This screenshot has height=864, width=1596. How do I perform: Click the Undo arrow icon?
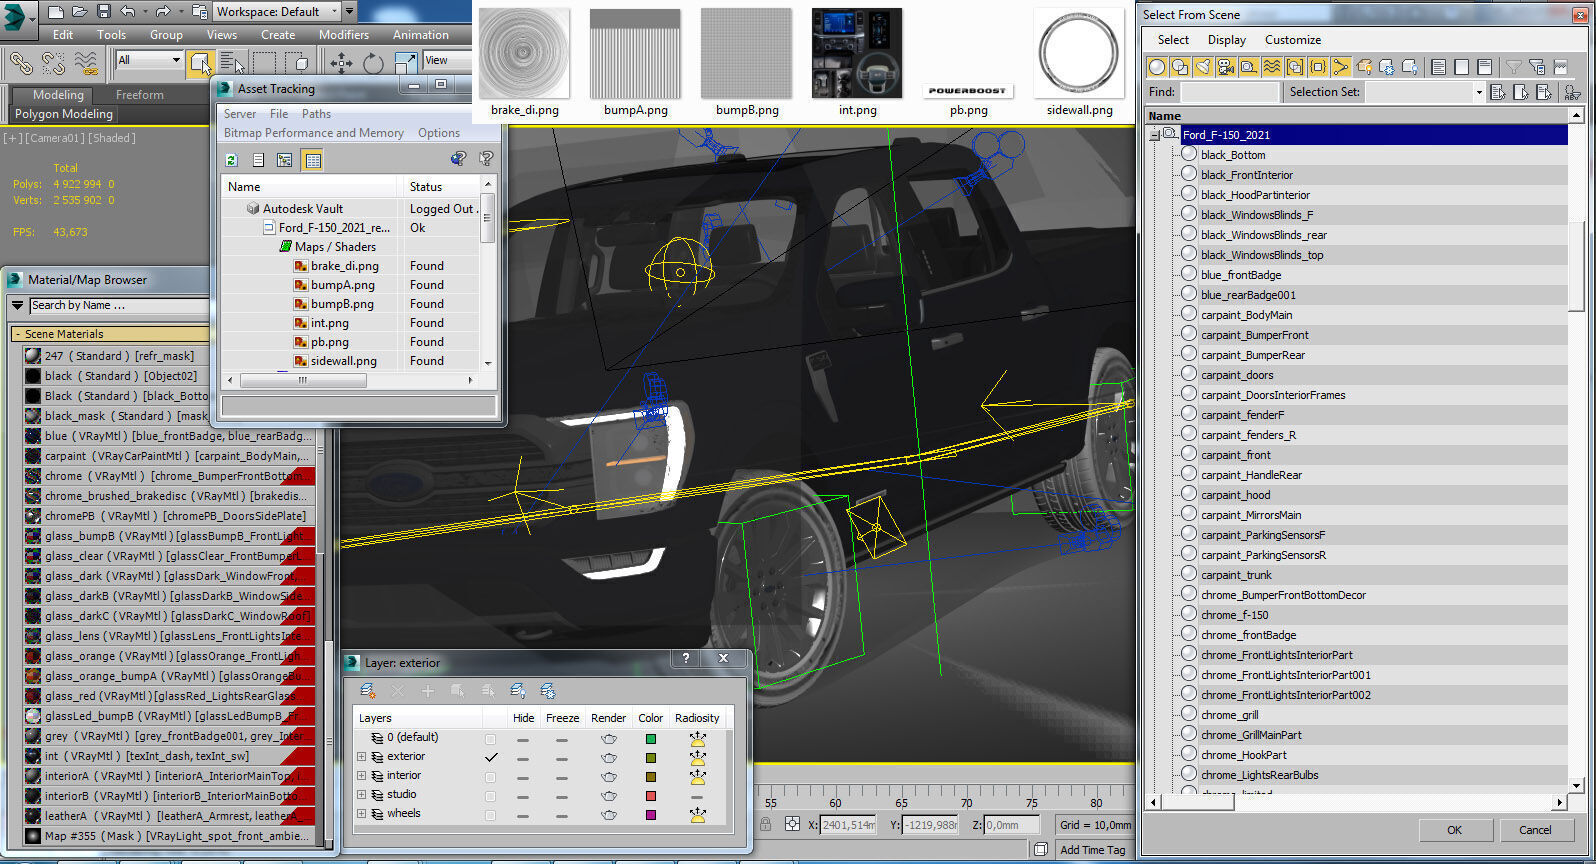click(x=127, y=12)
